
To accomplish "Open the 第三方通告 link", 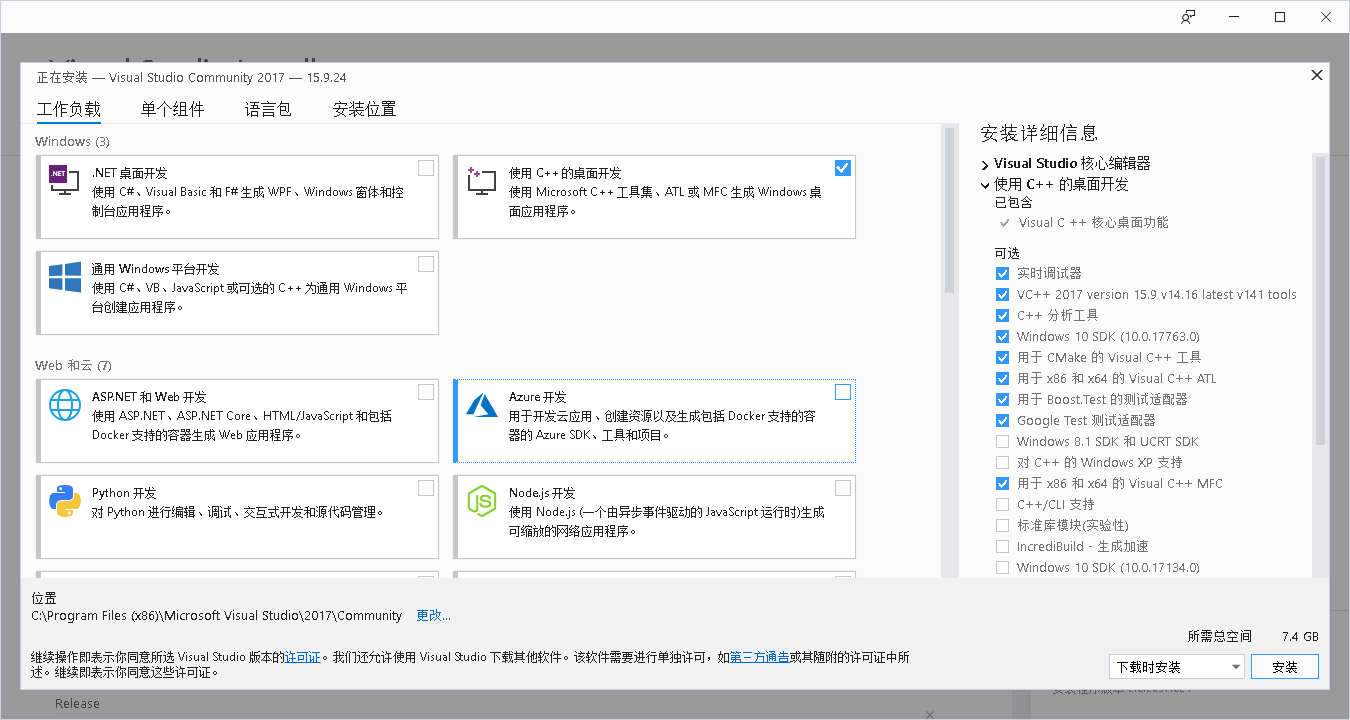I will tap(760, 657).
